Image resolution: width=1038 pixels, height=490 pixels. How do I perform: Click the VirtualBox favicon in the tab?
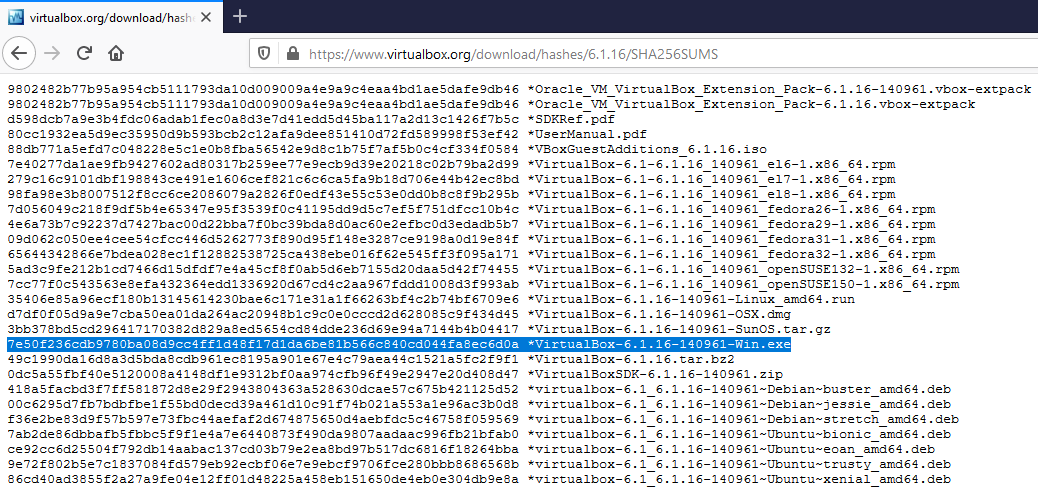coord(15,17)
